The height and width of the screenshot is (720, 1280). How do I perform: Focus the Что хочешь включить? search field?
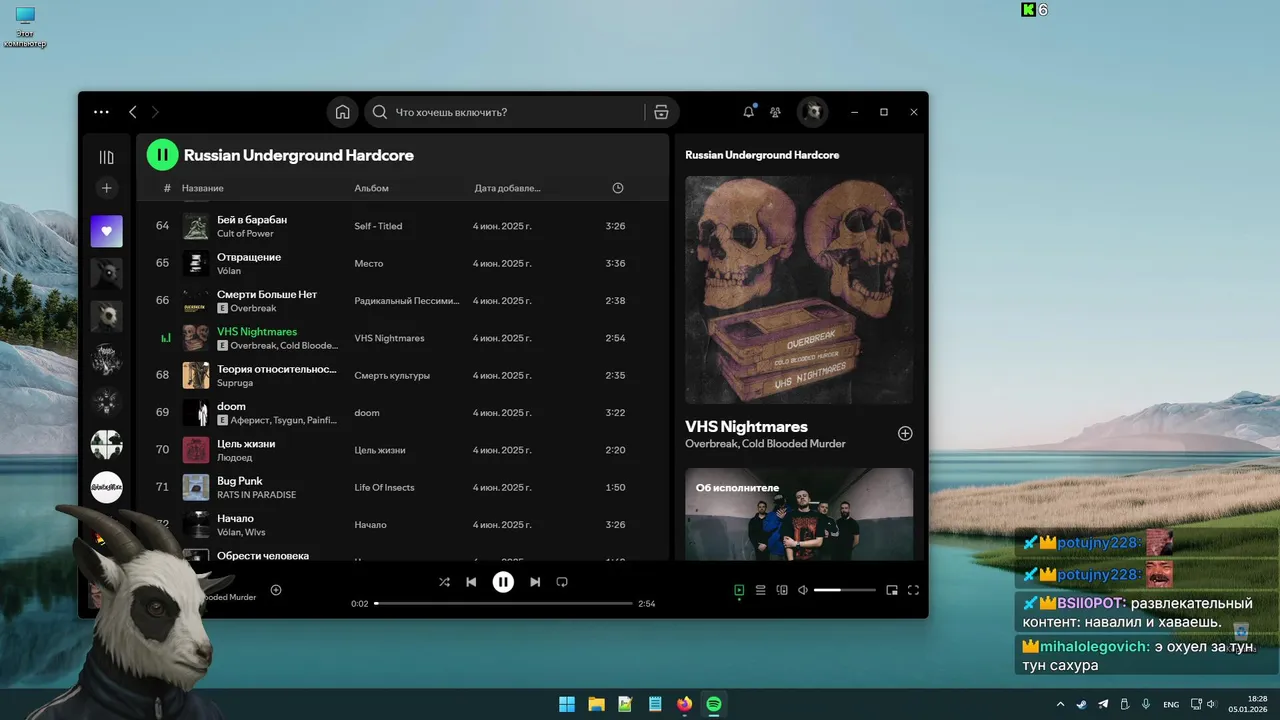(x=518, y=112)
